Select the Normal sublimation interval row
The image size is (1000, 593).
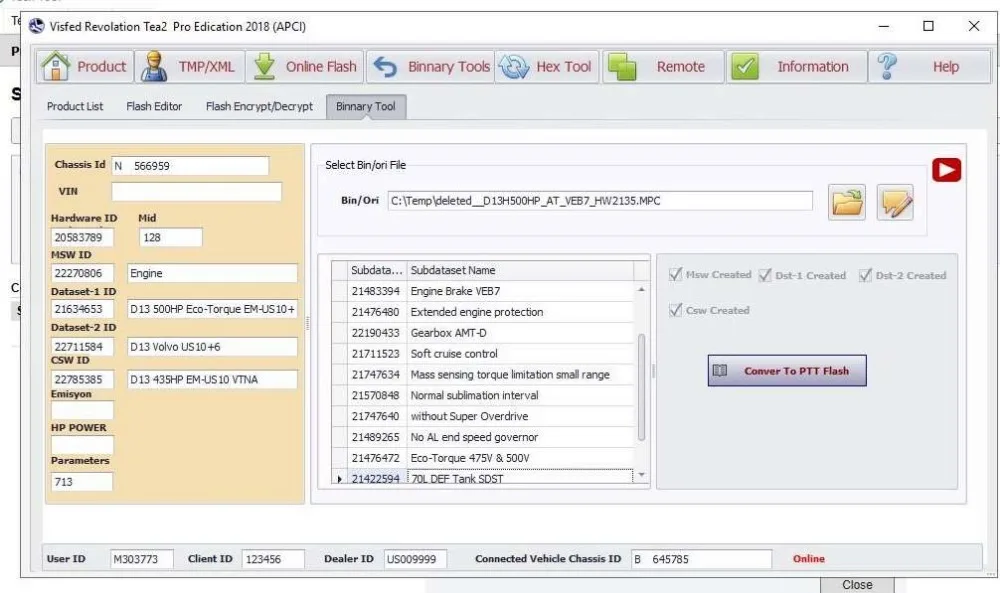(x=482, y=395)
